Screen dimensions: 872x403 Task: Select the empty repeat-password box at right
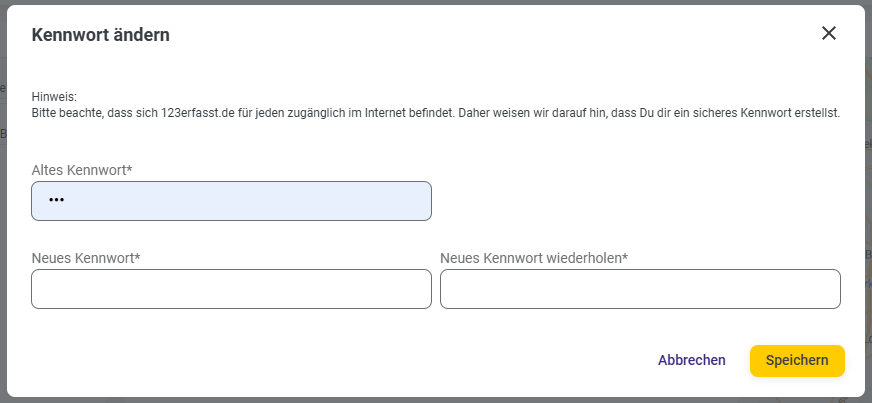(640, 289)
